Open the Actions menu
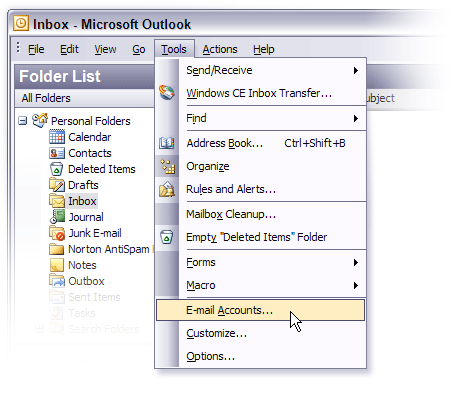Screen dimensions: 470x401 point(220,49)
